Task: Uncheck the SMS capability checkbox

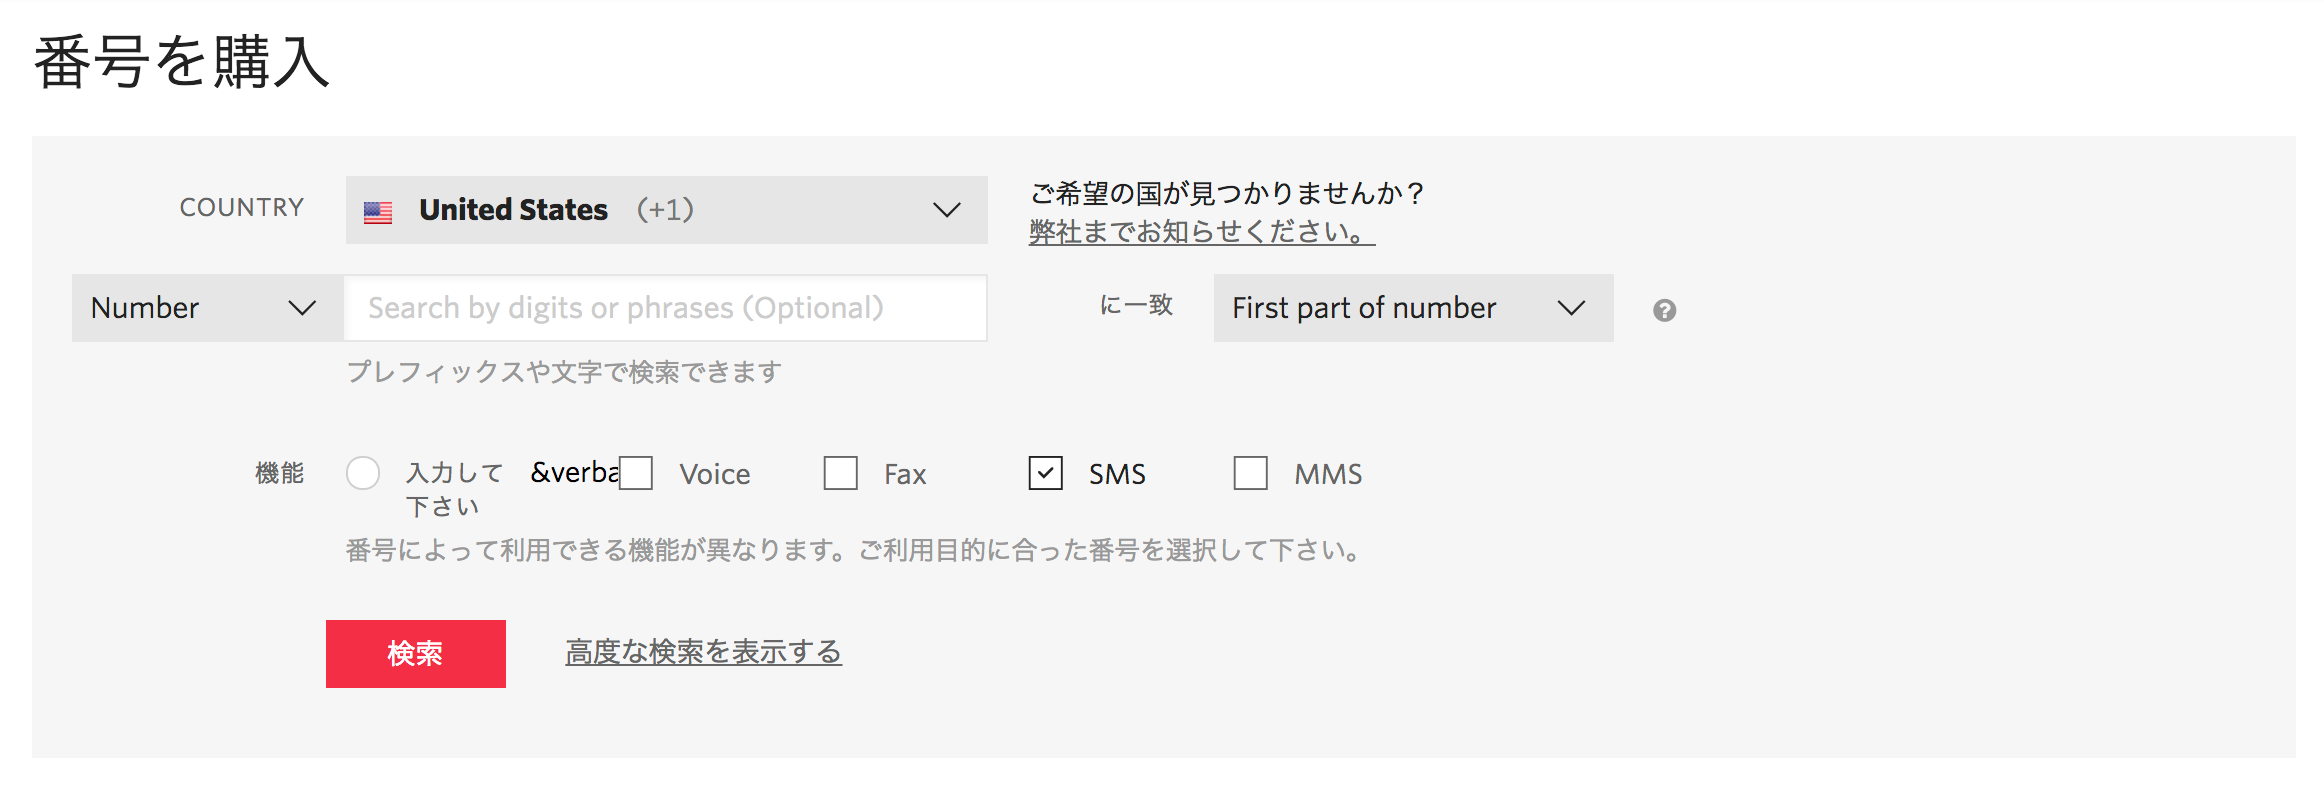Action: (x=1046, y=473)
